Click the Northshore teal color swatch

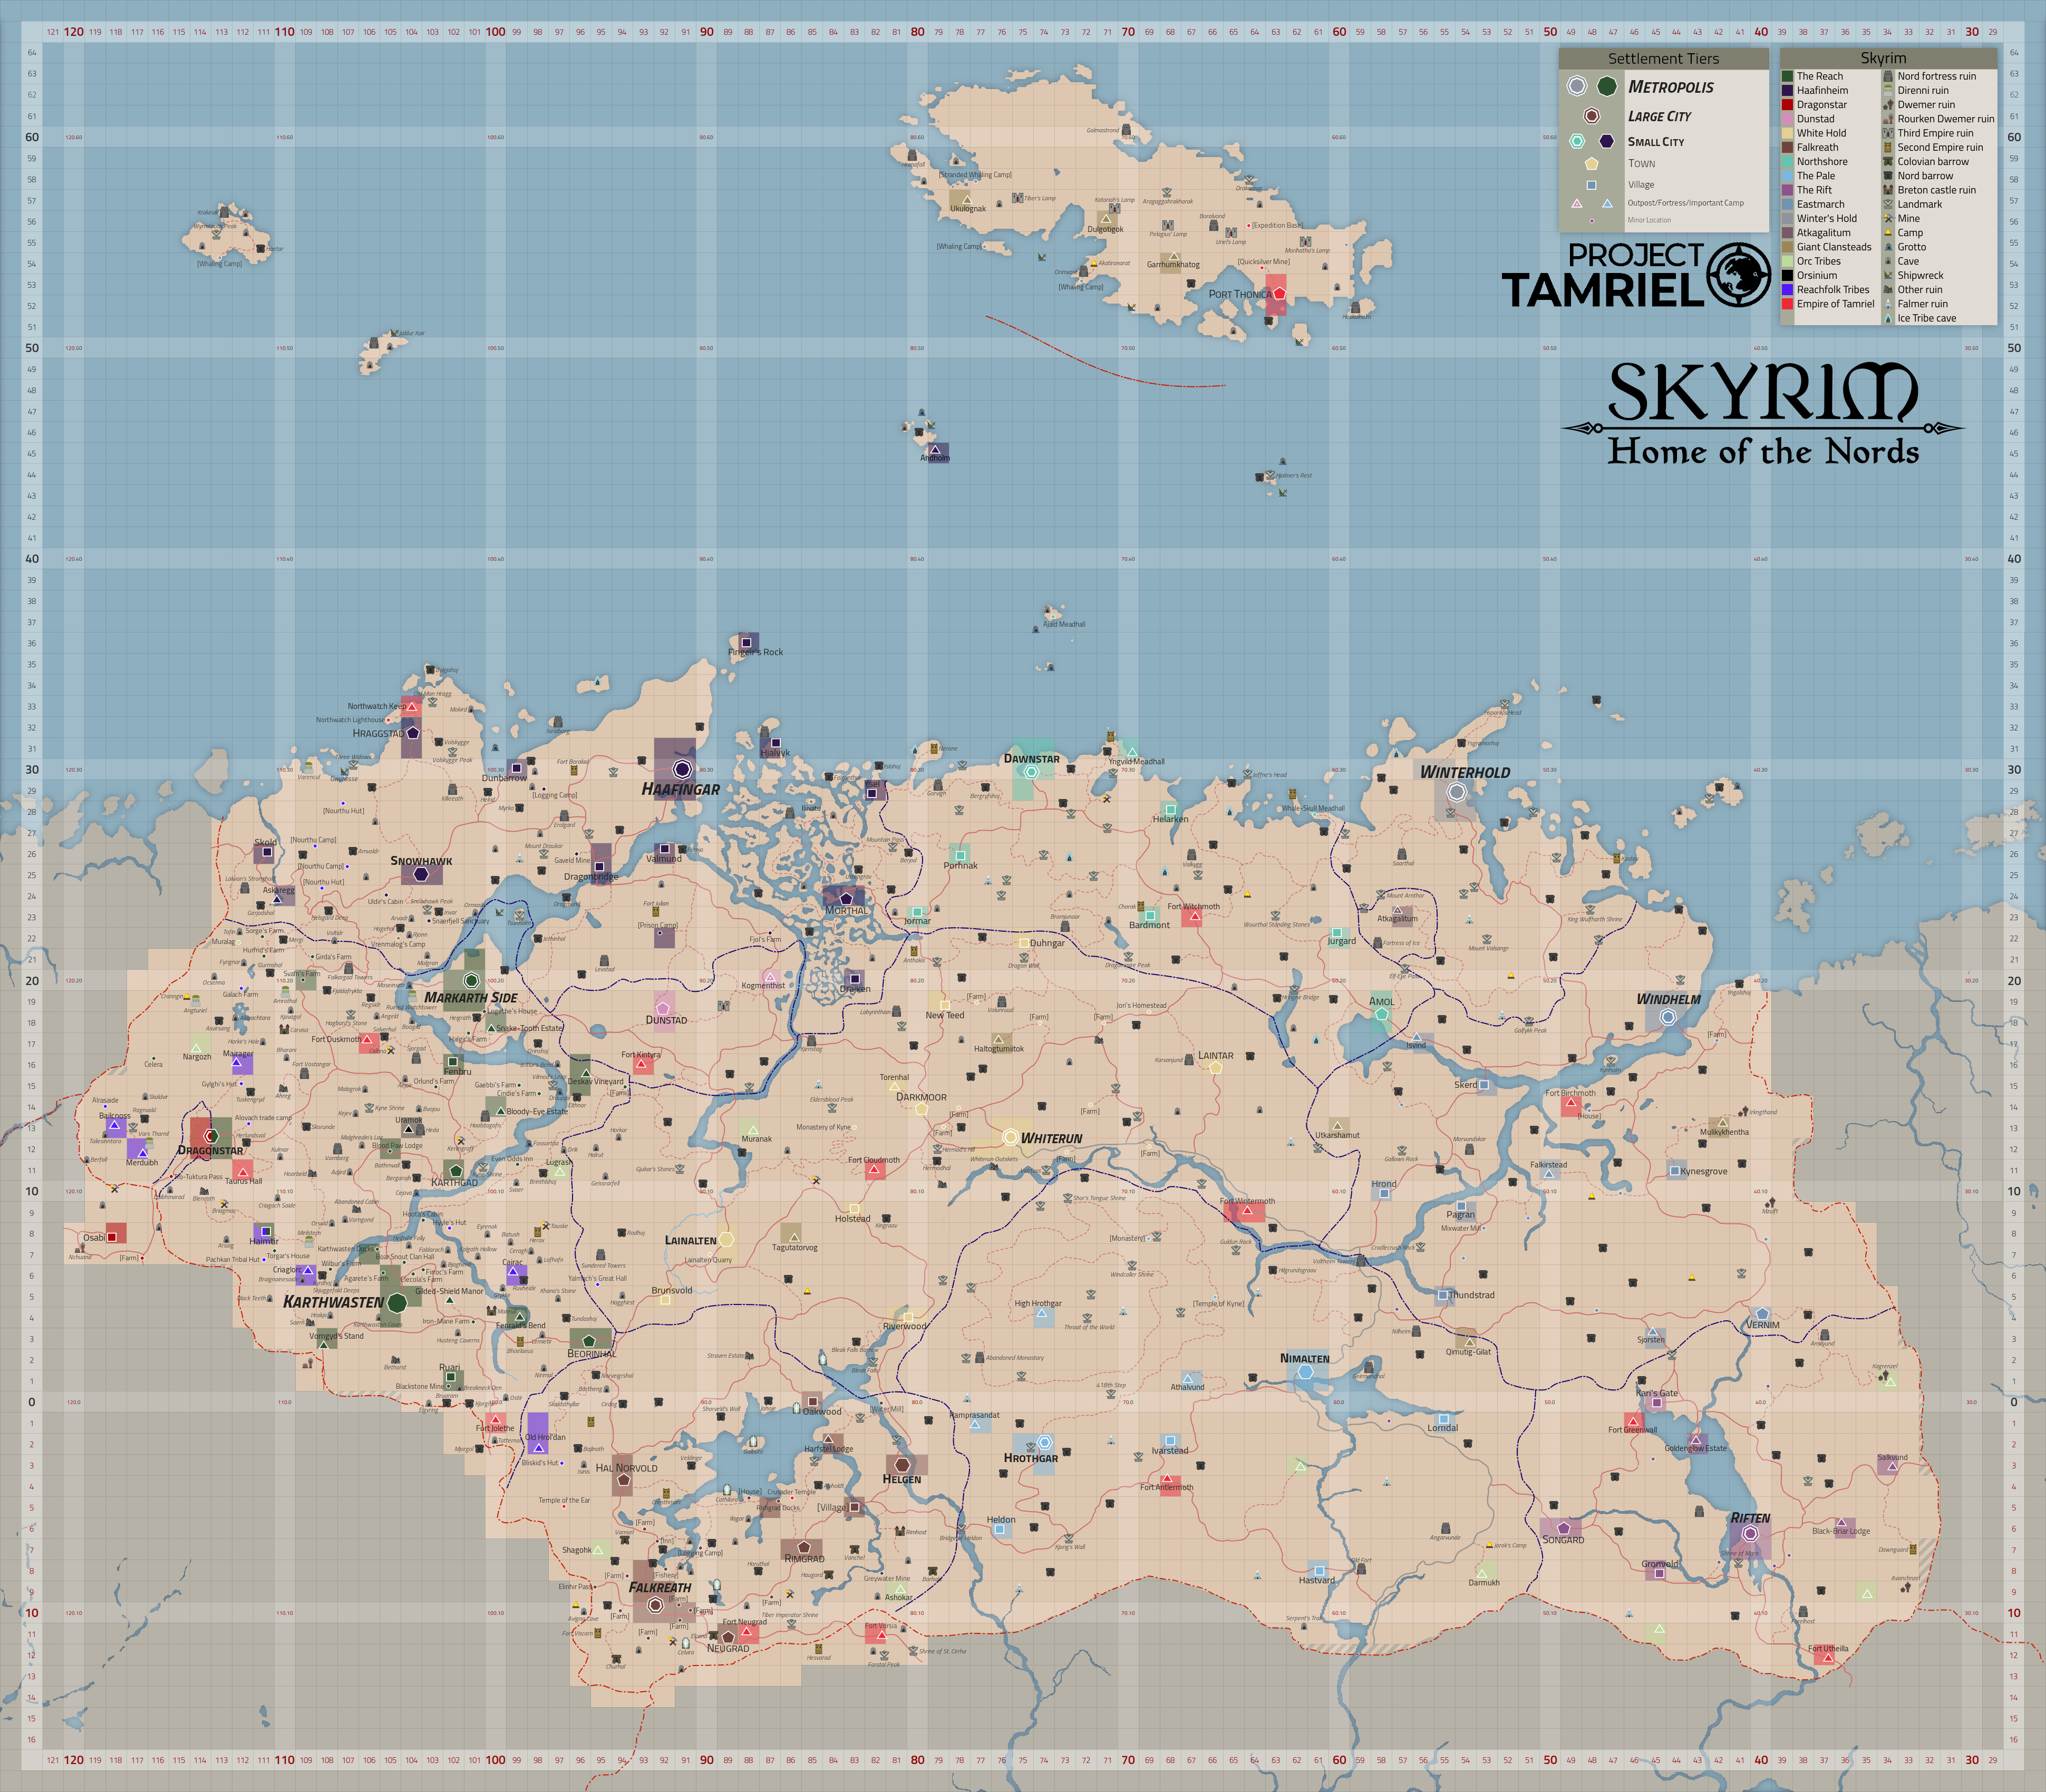point(1787,161)
